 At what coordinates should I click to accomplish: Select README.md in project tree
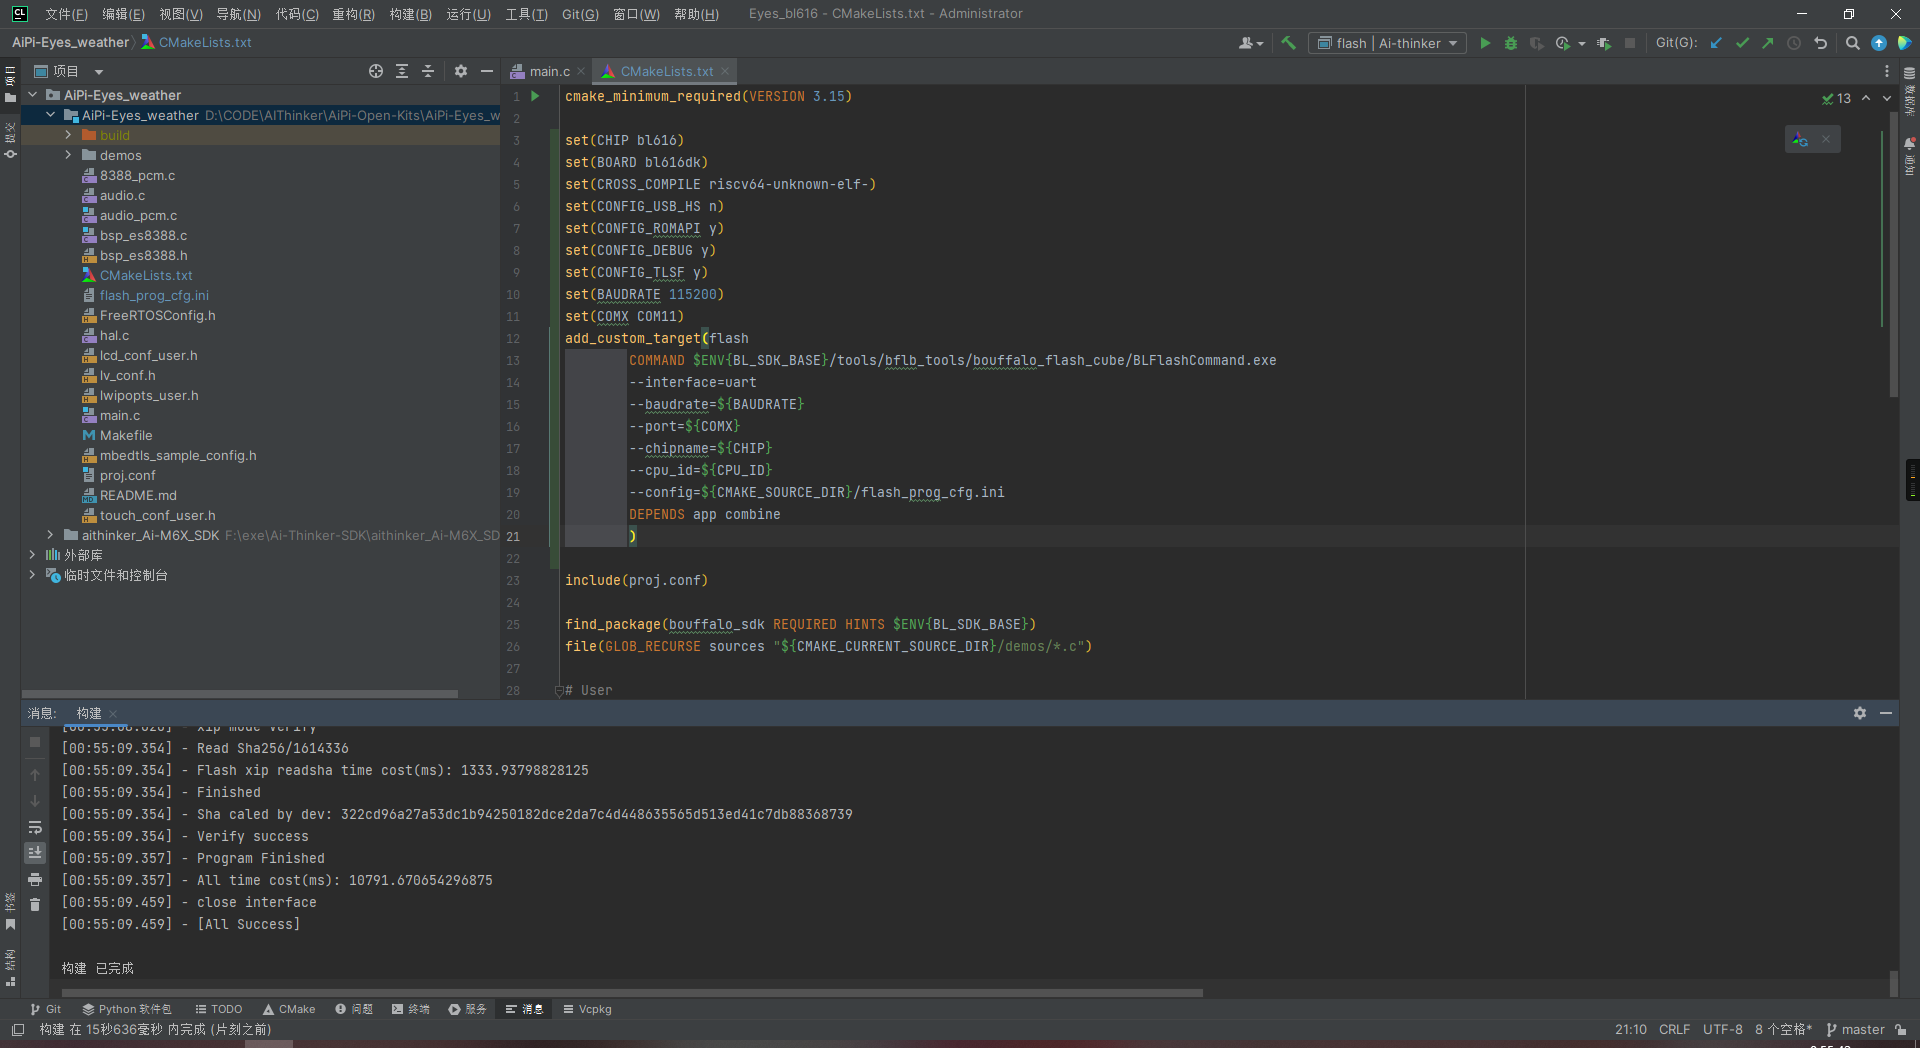click(x=138, y=495)
